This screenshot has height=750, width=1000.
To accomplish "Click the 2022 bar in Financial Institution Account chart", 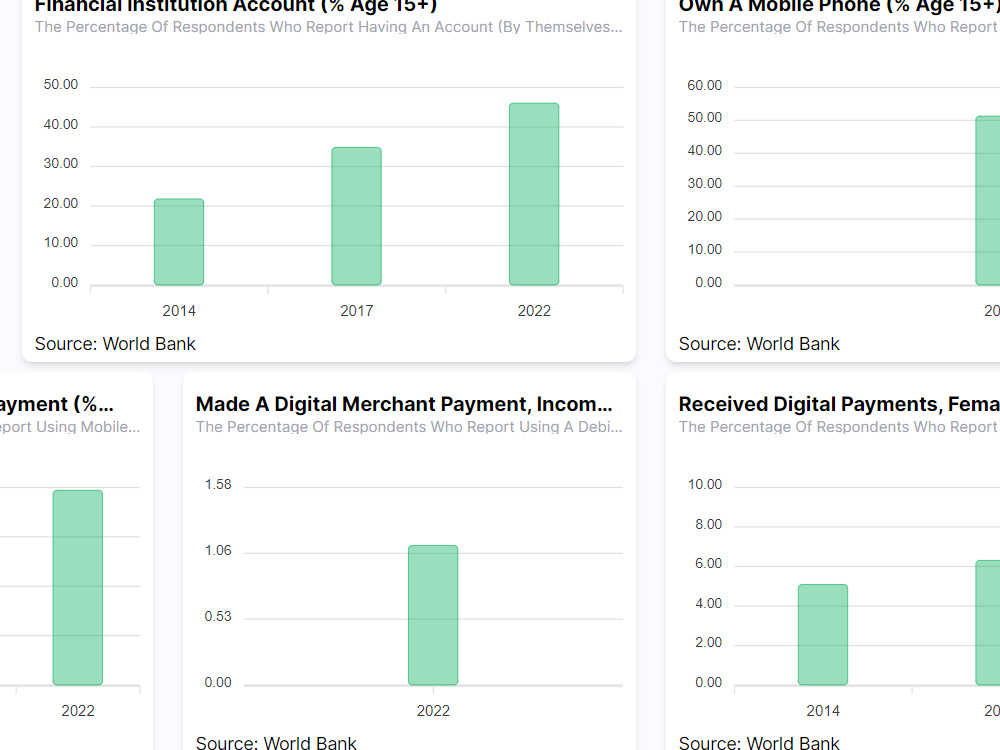I will click(x=534, y=195).
